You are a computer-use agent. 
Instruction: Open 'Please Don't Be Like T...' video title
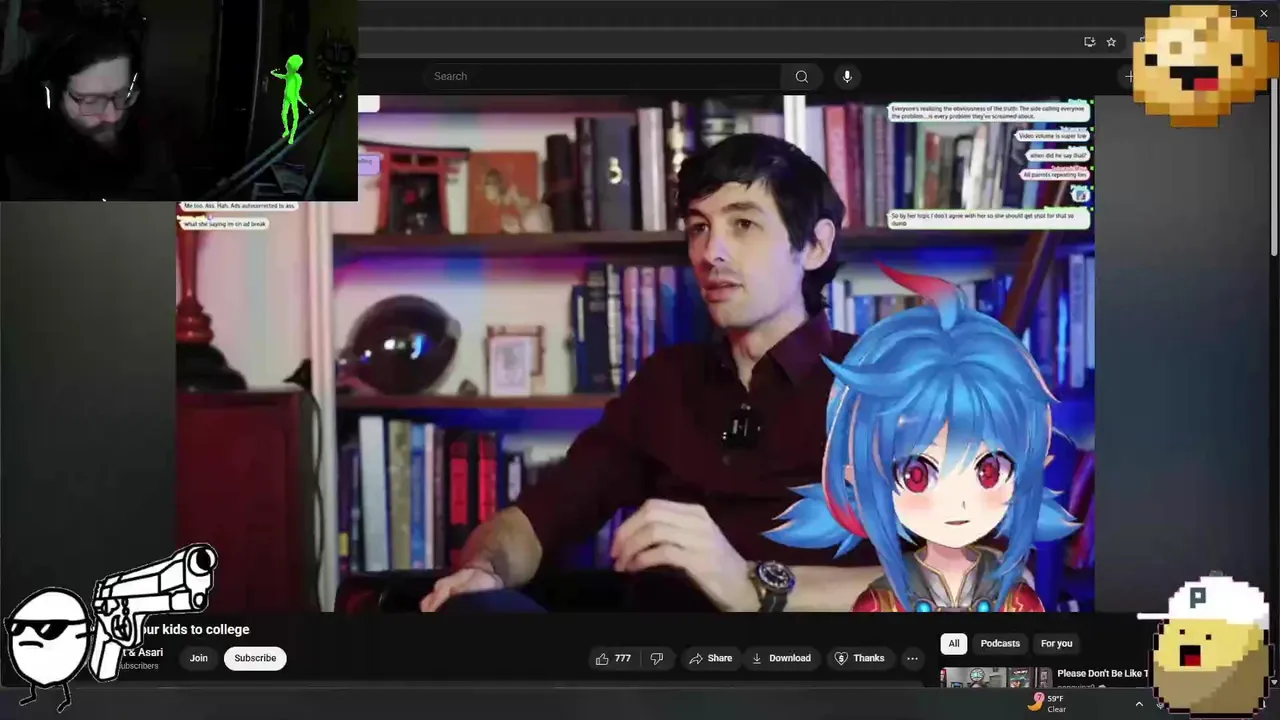1103,674
